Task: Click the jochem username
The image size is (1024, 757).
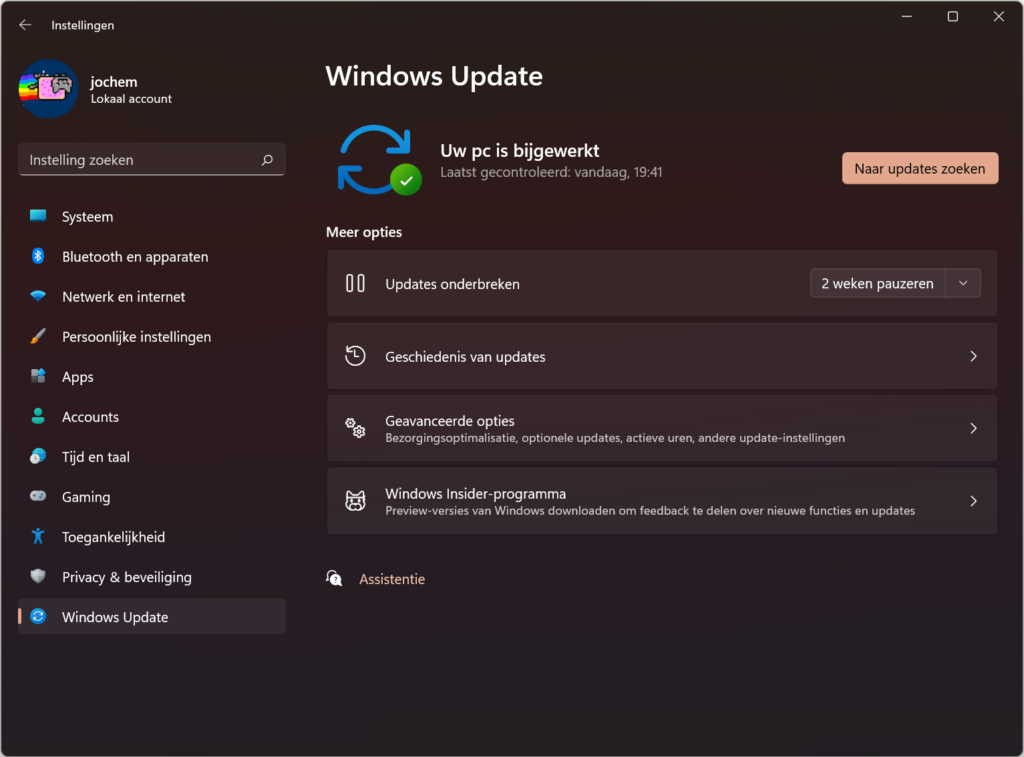Action: coord(114,82)
